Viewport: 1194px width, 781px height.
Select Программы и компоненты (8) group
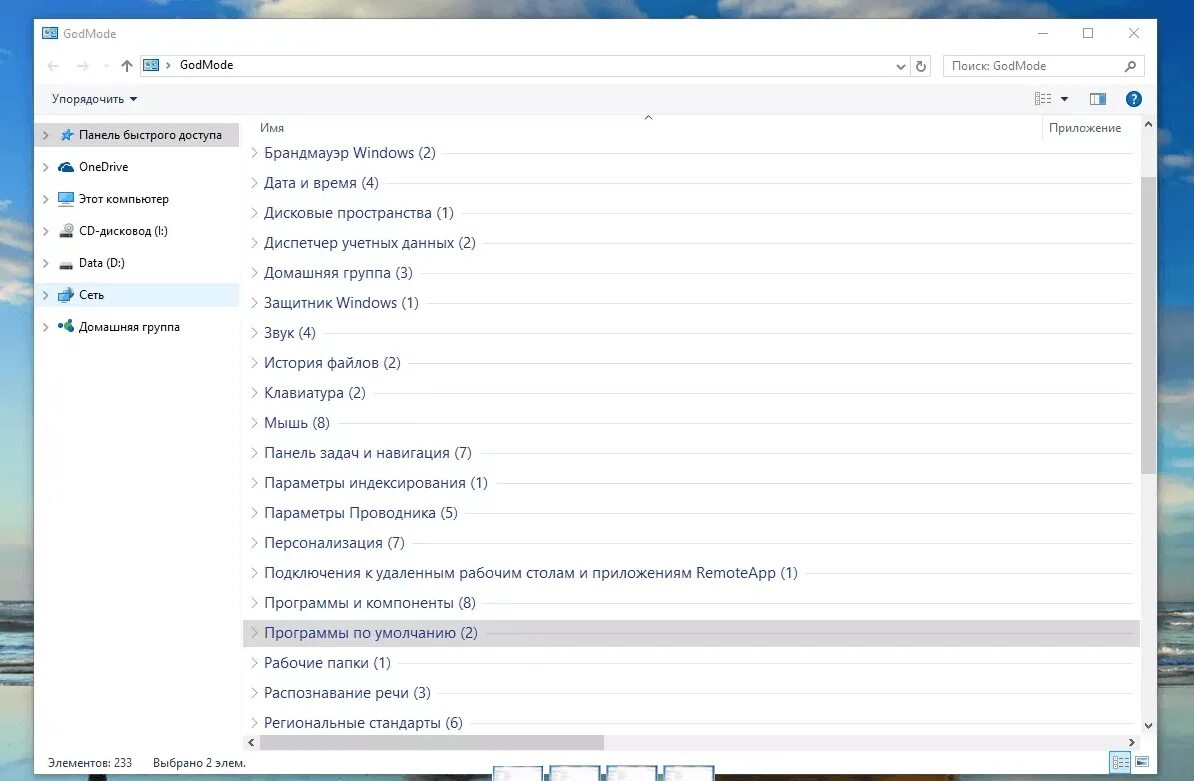(369, 603)
